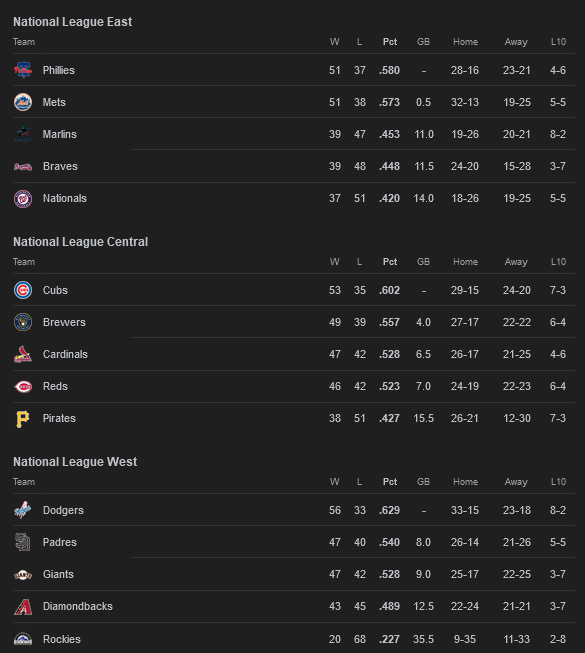Click the Cardinals team logo
Viewport: 585px width, 653px height.
tap(23, 354)
